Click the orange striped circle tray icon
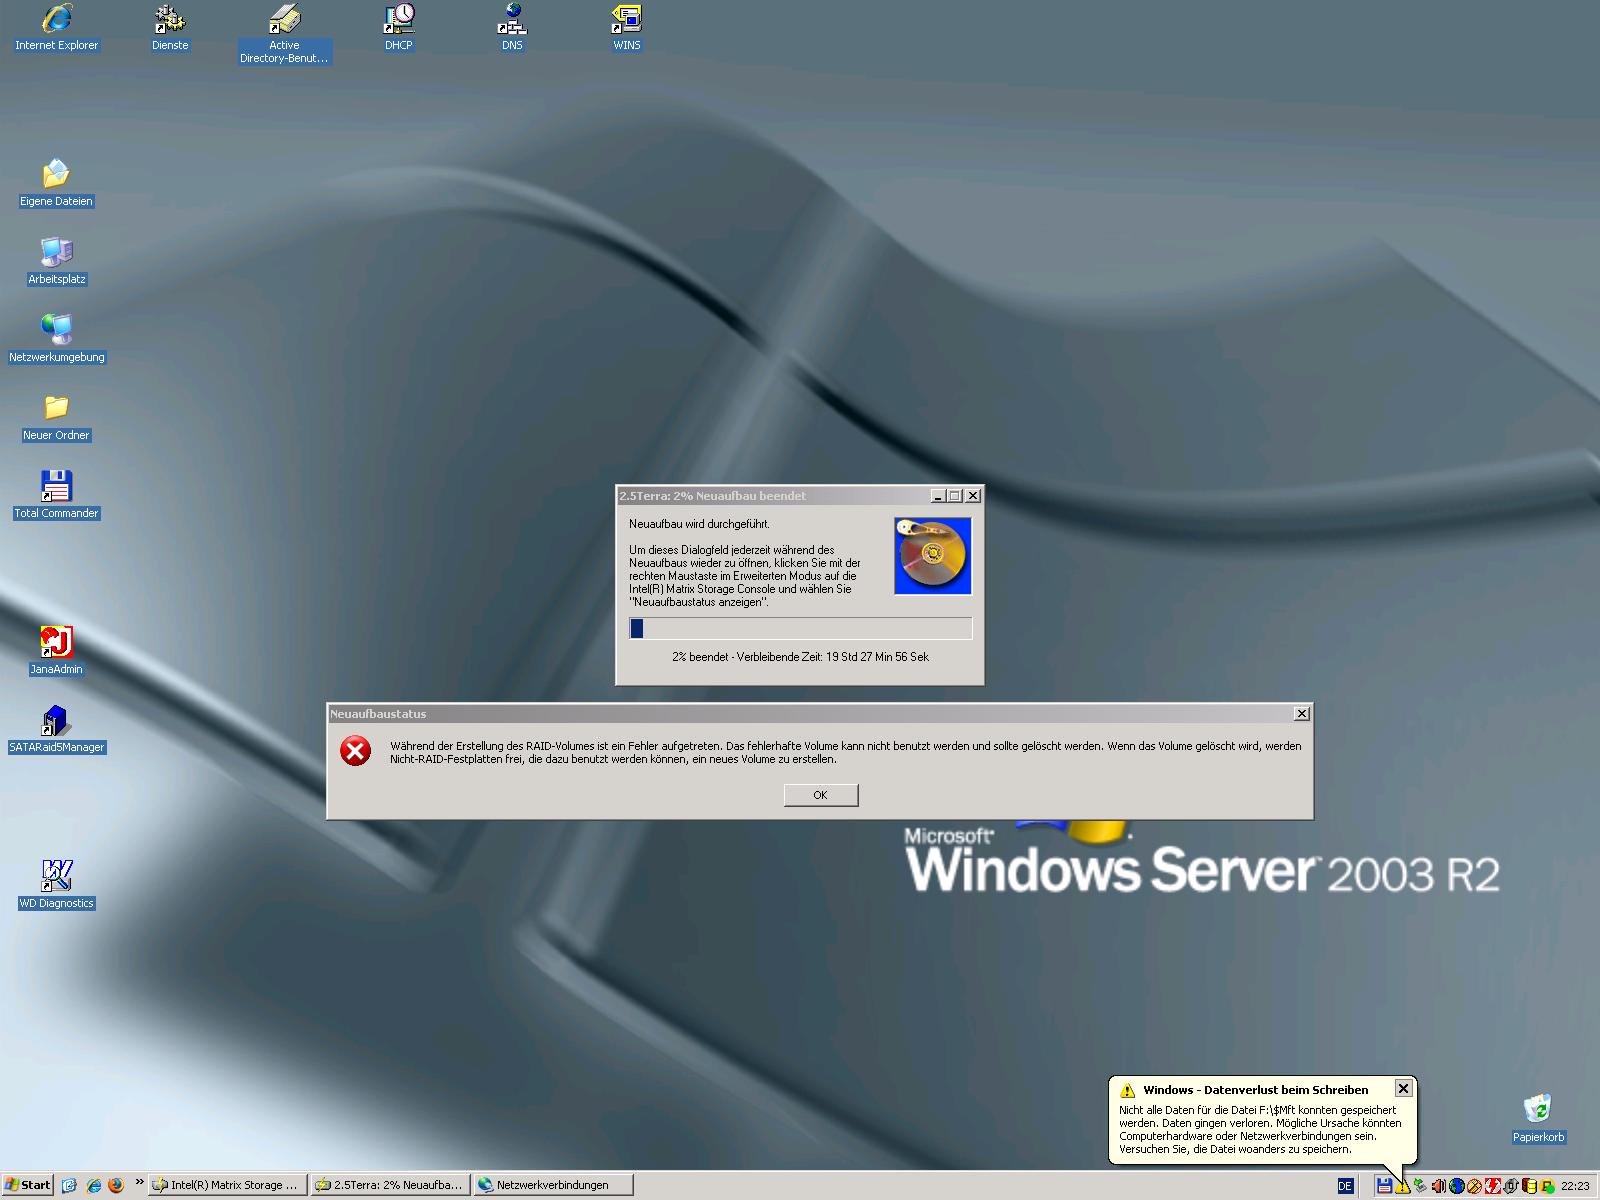 pos(1474,1186)
